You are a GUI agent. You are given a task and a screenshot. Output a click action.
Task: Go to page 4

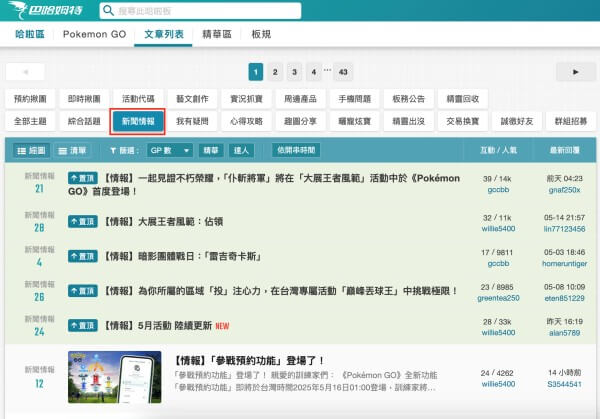[313, 72]
